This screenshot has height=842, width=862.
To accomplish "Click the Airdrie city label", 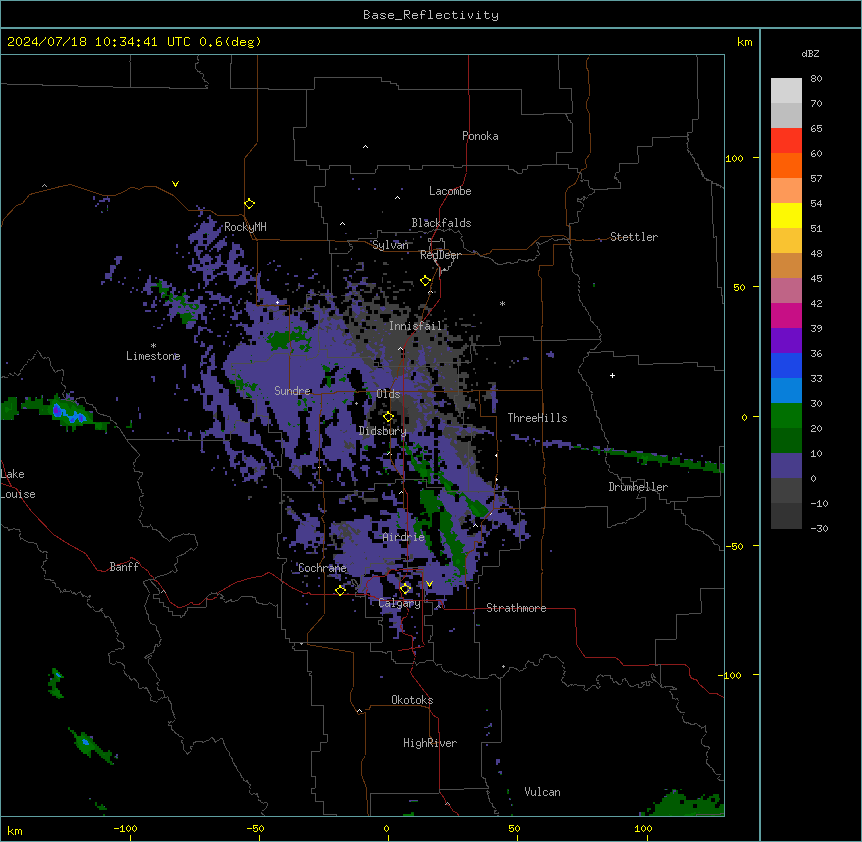I will click(x=404, y=537).
